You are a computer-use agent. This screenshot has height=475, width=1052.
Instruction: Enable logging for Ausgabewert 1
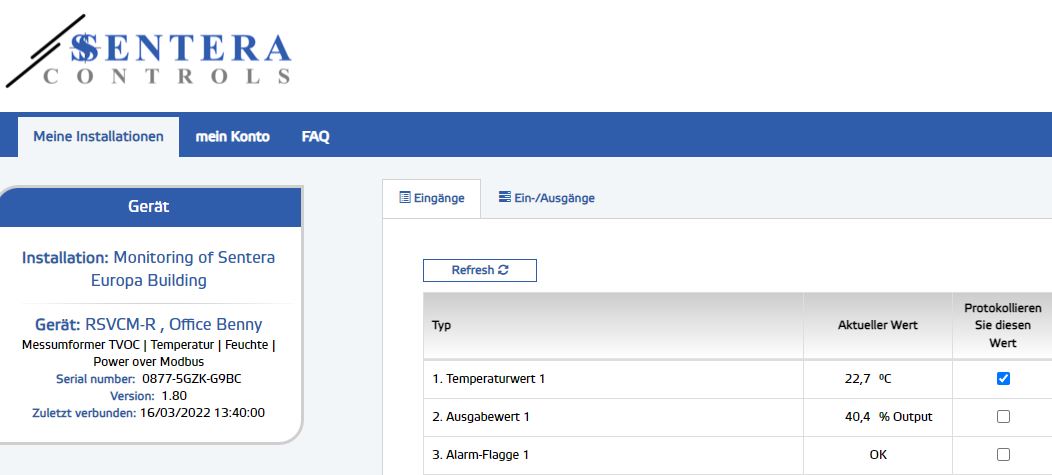1003,417
